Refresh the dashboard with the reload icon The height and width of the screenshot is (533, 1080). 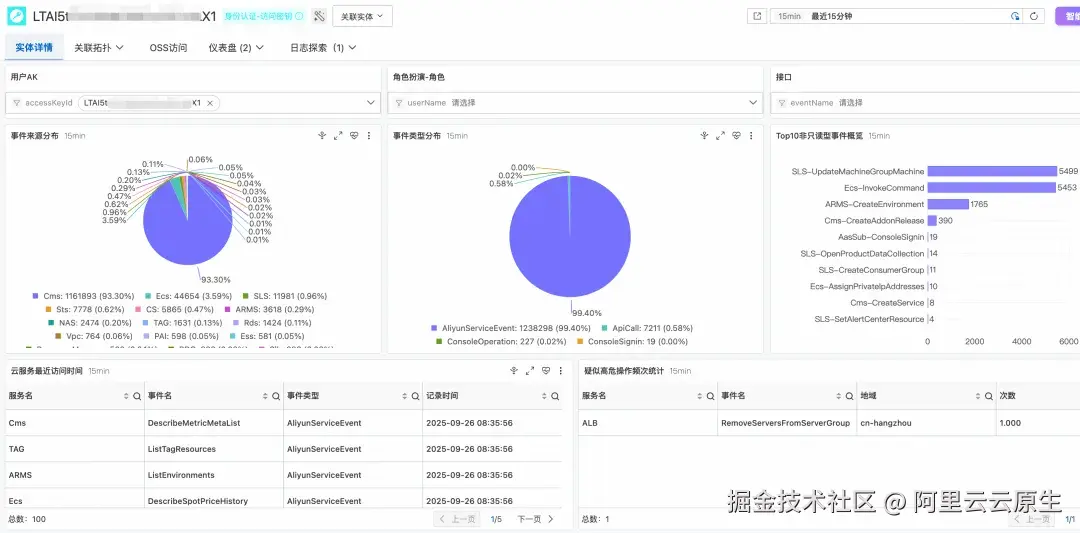click(1033, 17)
